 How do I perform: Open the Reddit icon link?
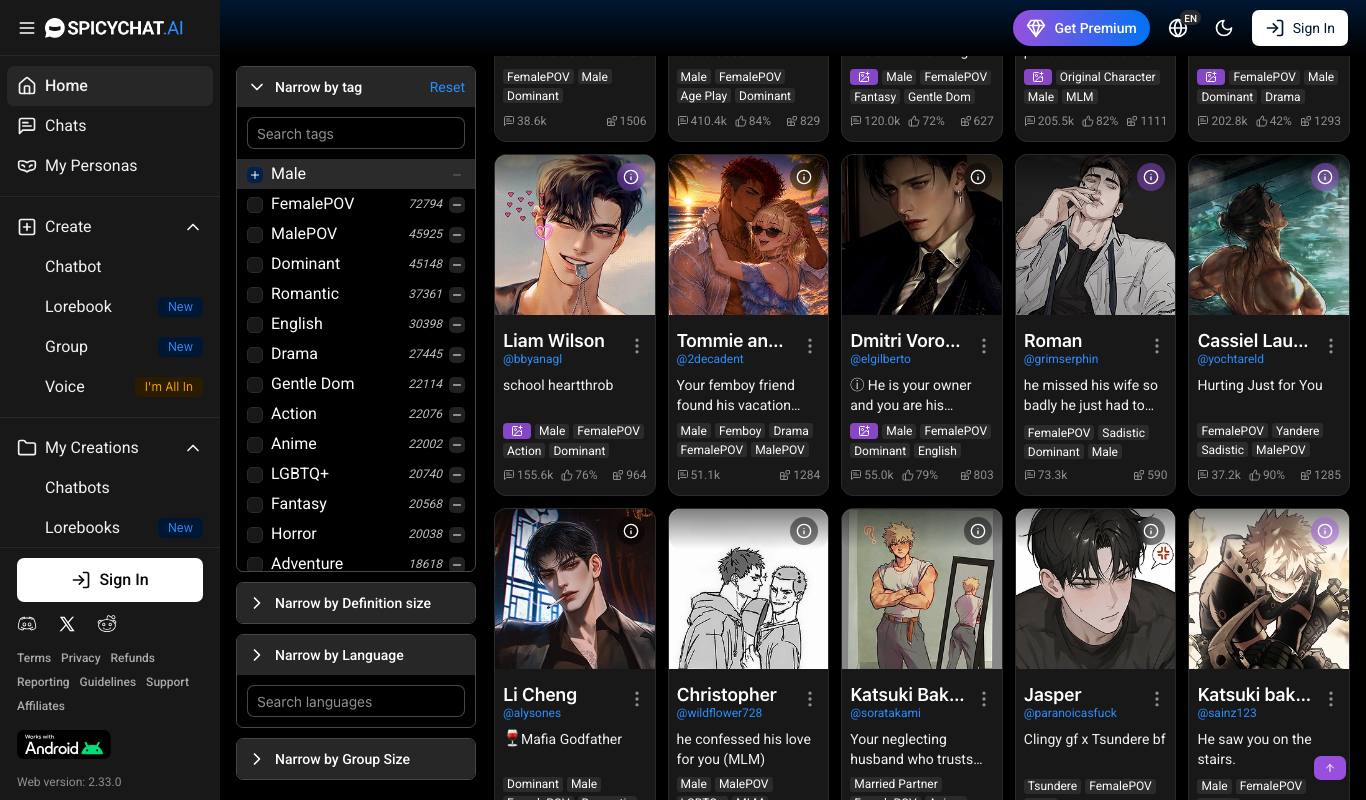107,624
